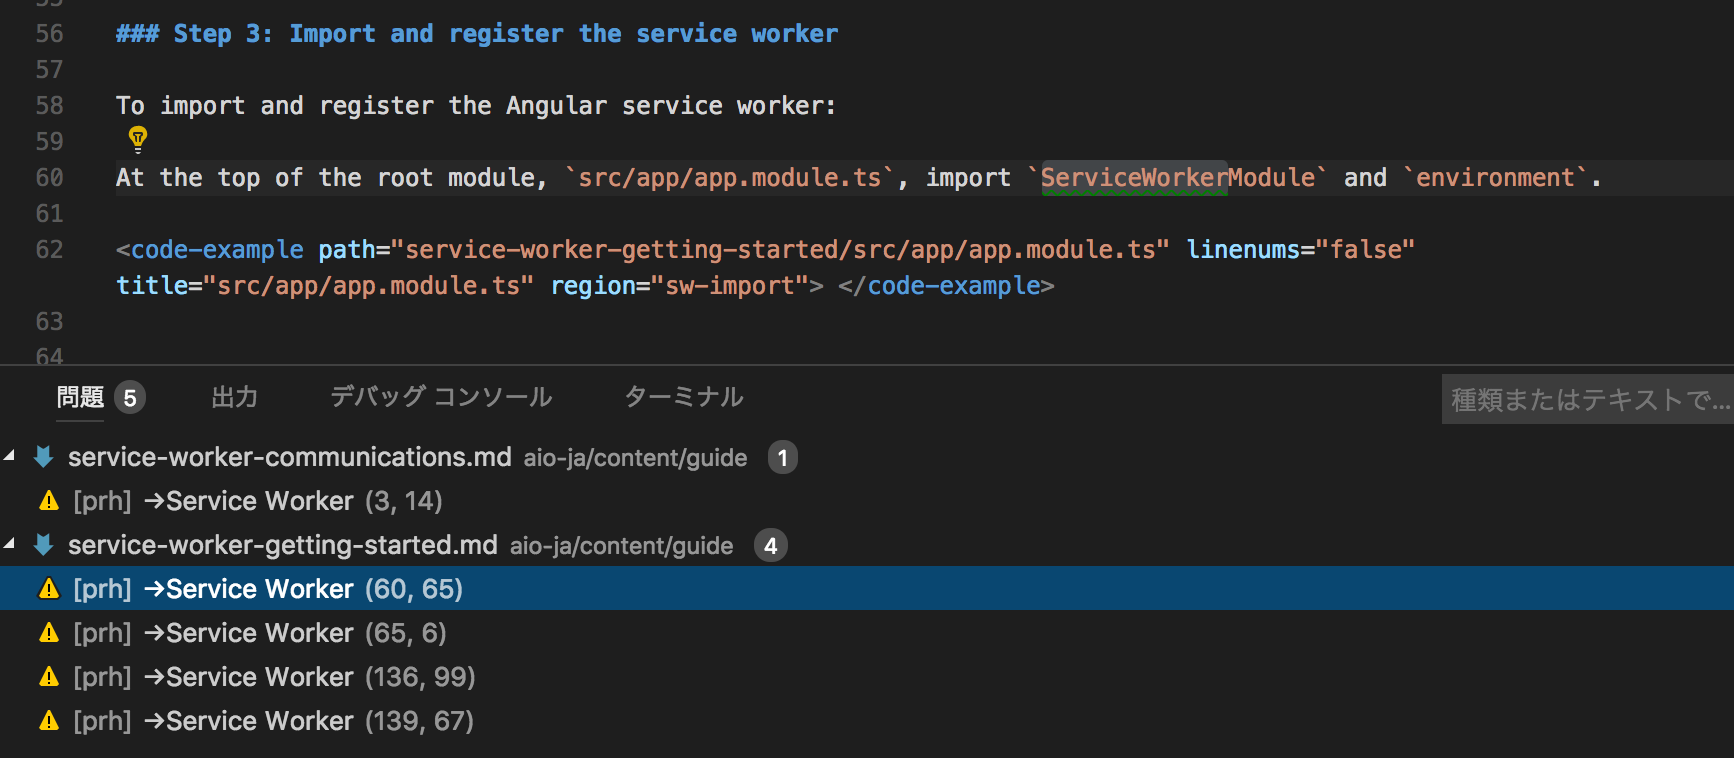Viewport: 1734px width, 758px height.
Task: Click the `src/app/app.module.ts` inline code on line 60
Action: 730,177
